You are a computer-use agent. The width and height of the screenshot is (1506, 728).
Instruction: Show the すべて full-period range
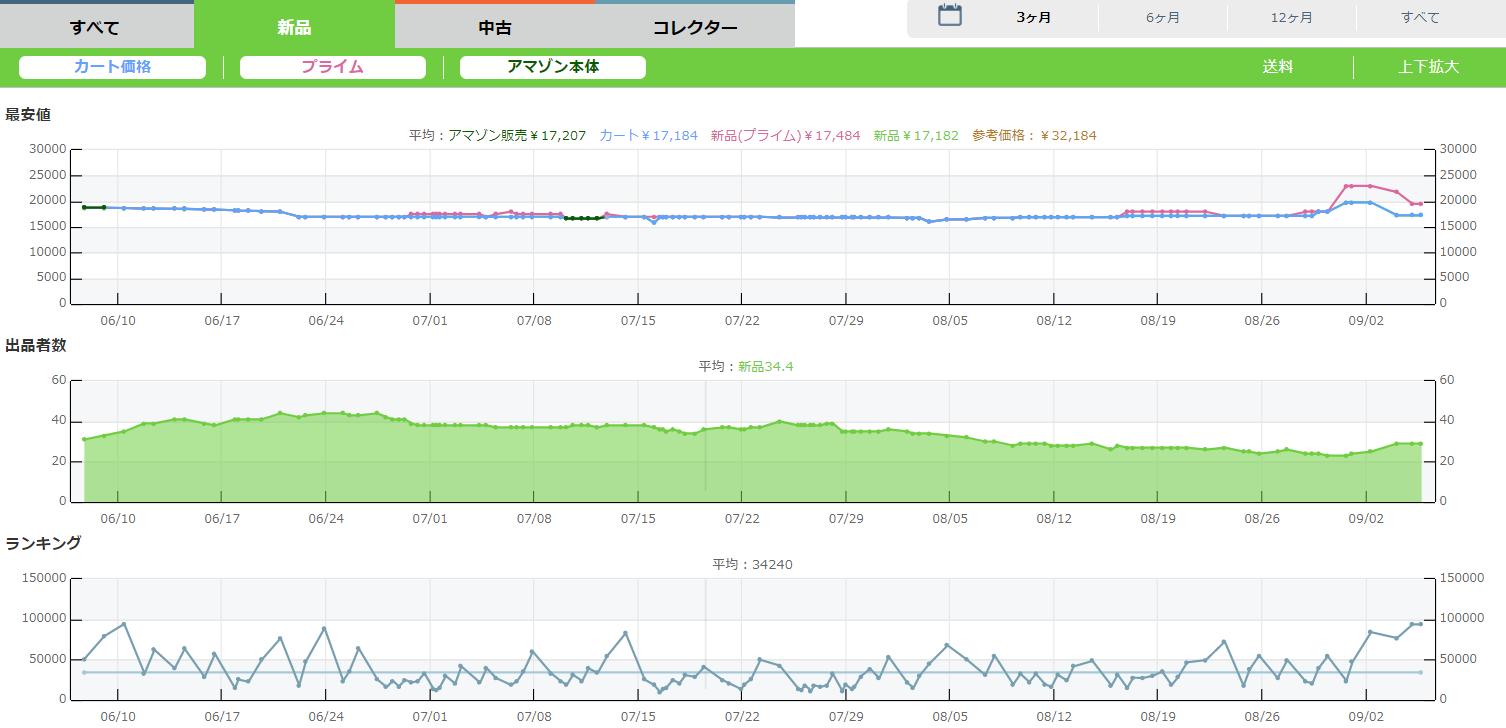coord(1420,18)
